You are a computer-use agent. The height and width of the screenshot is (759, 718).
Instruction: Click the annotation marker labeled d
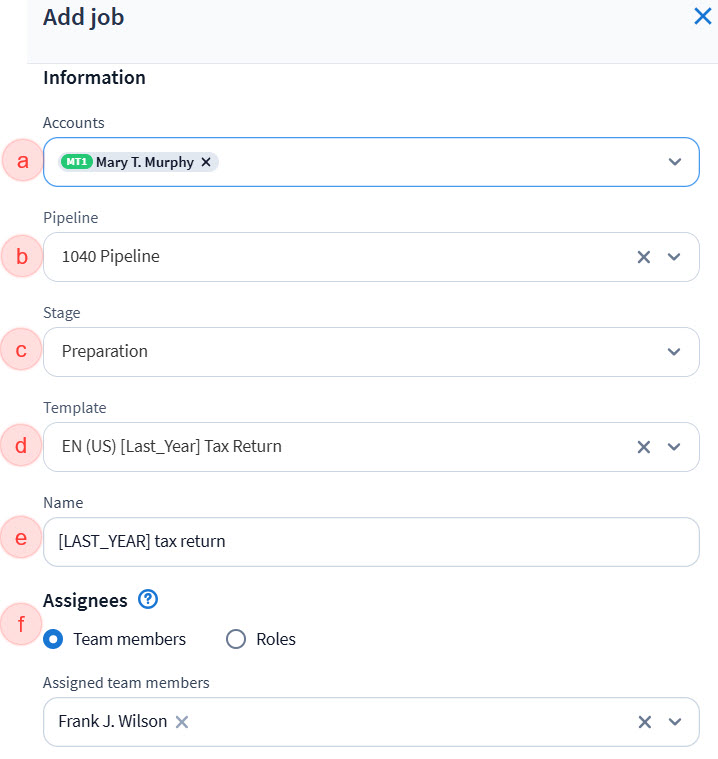coord(22,446)
